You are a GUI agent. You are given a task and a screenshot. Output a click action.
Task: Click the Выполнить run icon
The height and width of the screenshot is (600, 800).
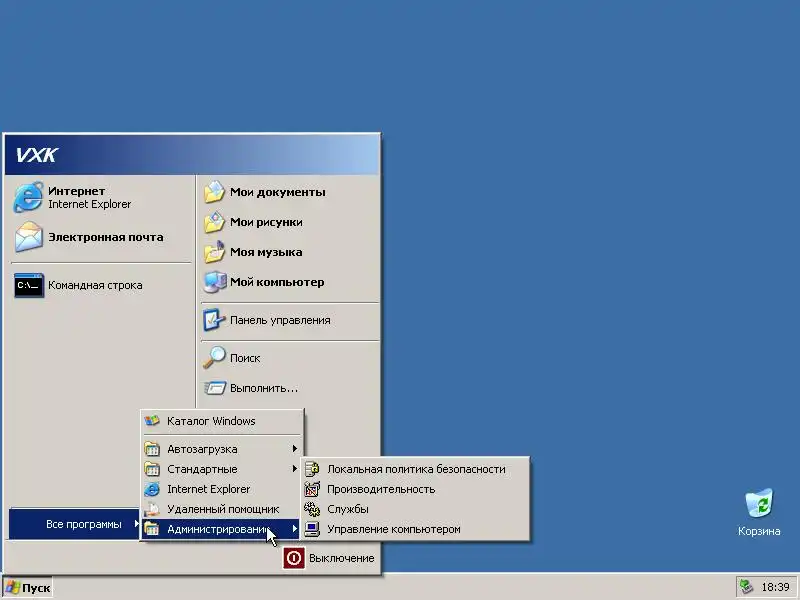tap(215, 388)
